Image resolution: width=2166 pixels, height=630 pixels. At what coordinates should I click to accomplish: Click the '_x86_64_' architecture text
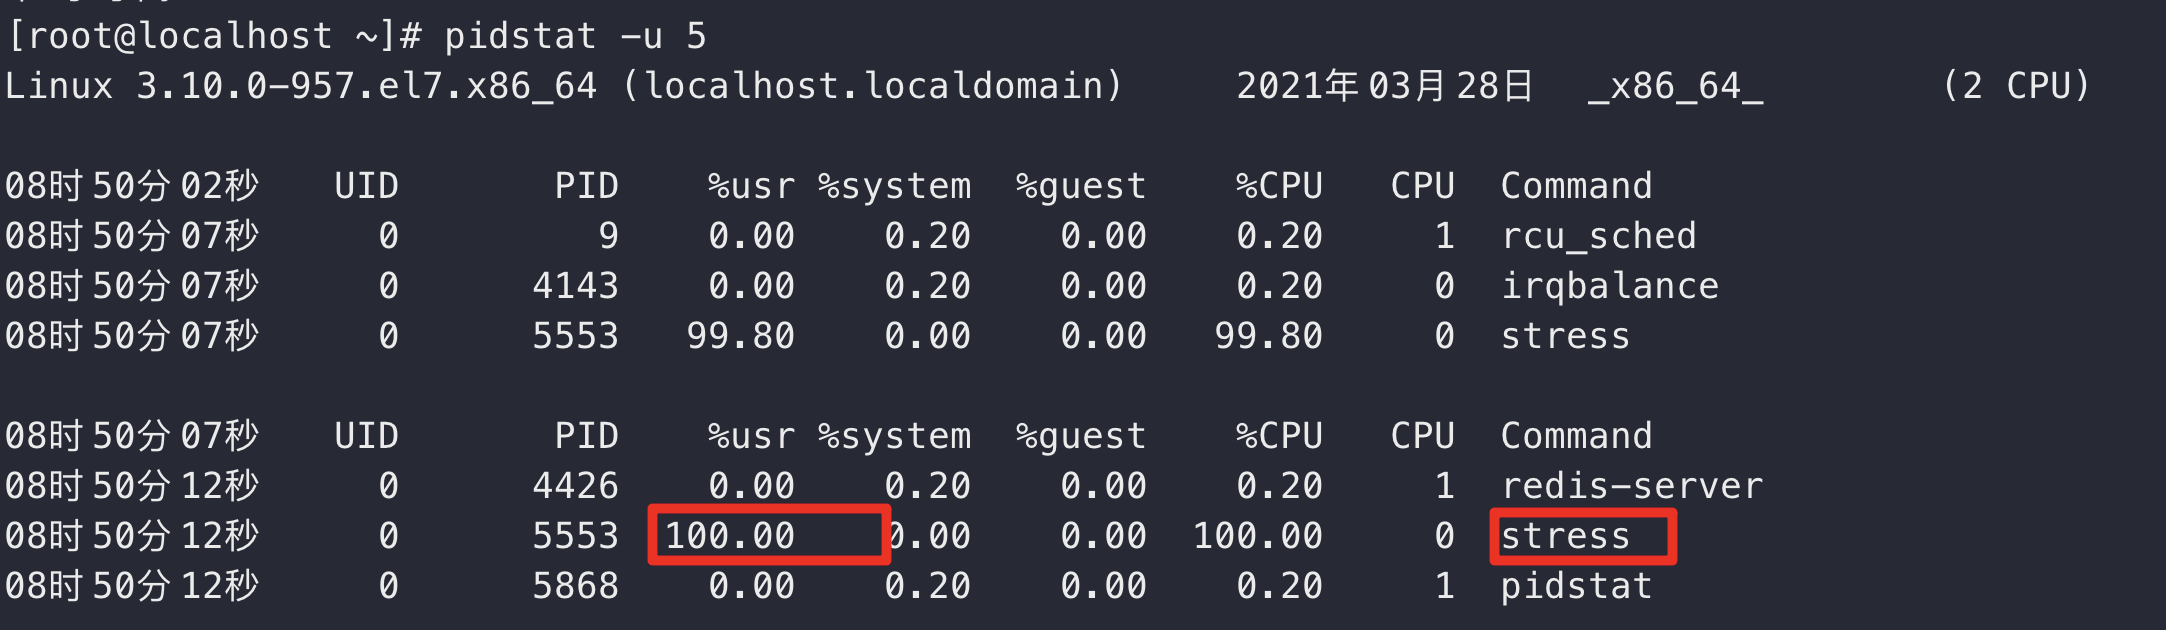tap(1676, 88)
